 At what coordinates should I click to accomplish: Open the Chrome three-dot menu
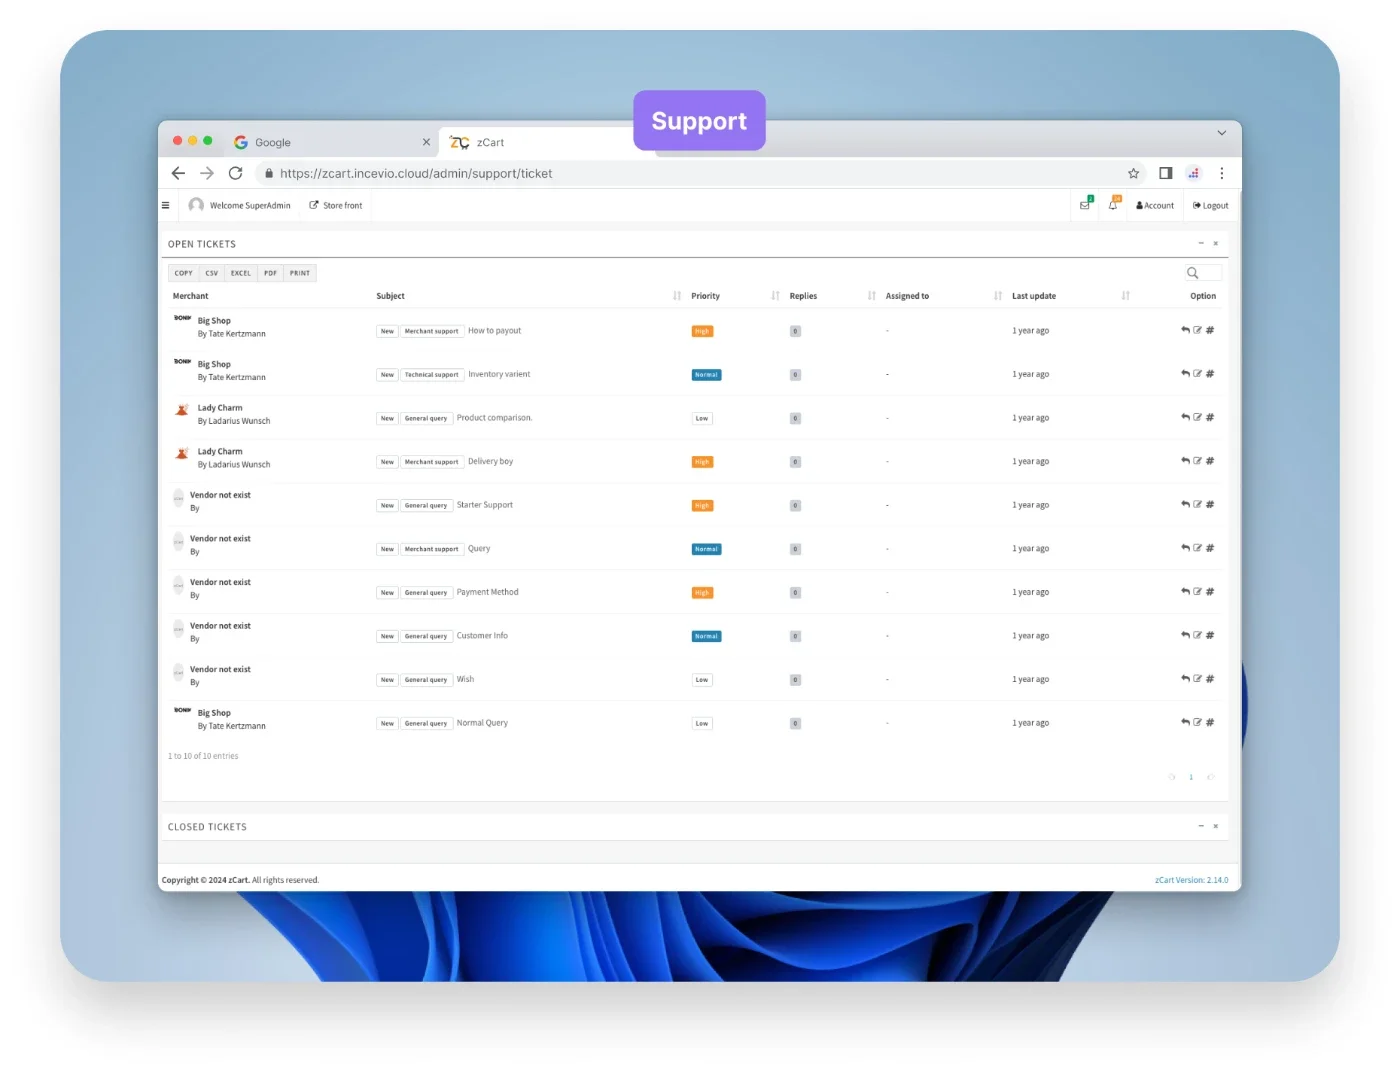[x=1221, y=173]
